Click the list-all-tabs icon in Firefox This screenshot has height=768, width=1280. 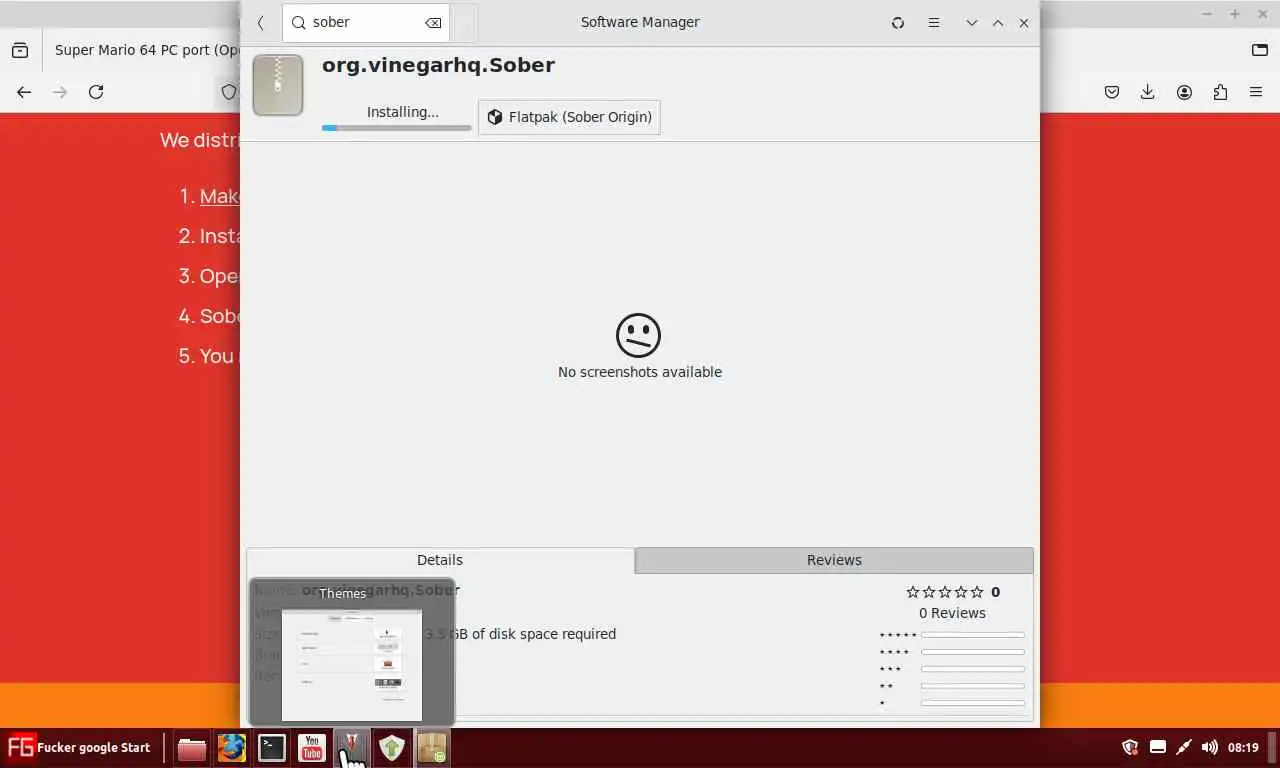point(1260,50)
